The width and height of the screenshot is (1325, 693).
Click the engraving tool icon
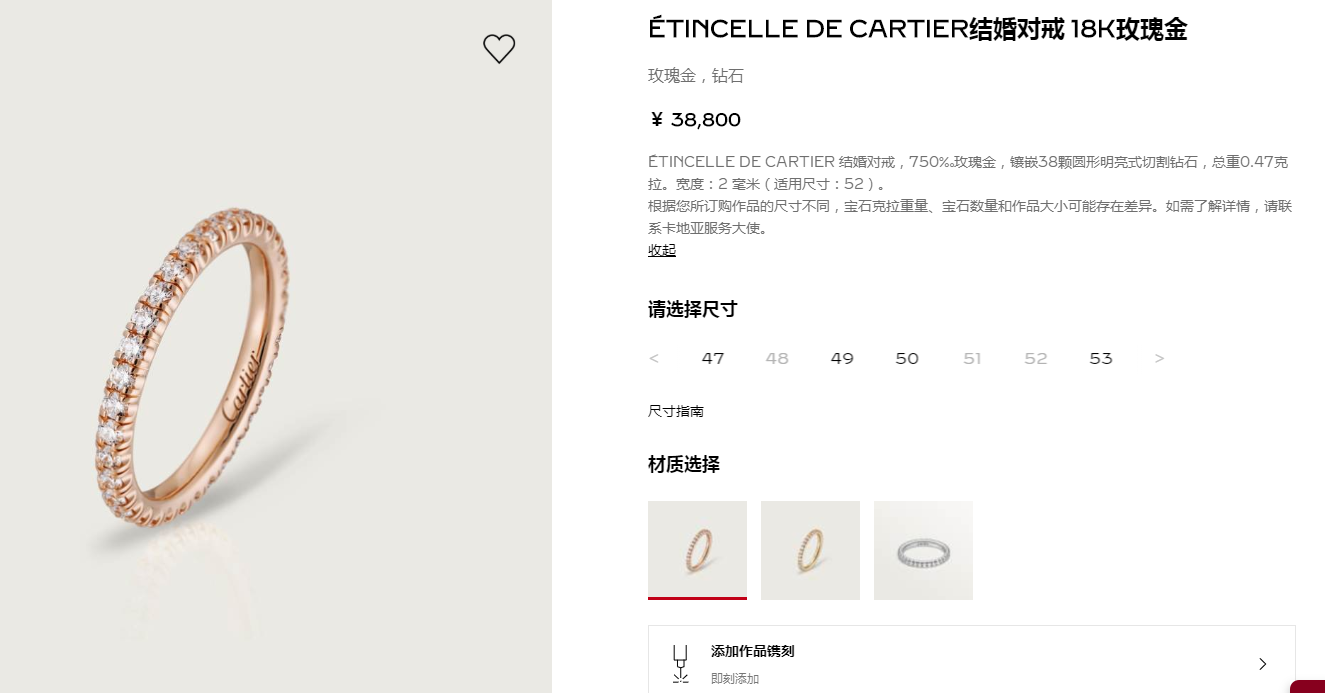(x=681, y=663)
